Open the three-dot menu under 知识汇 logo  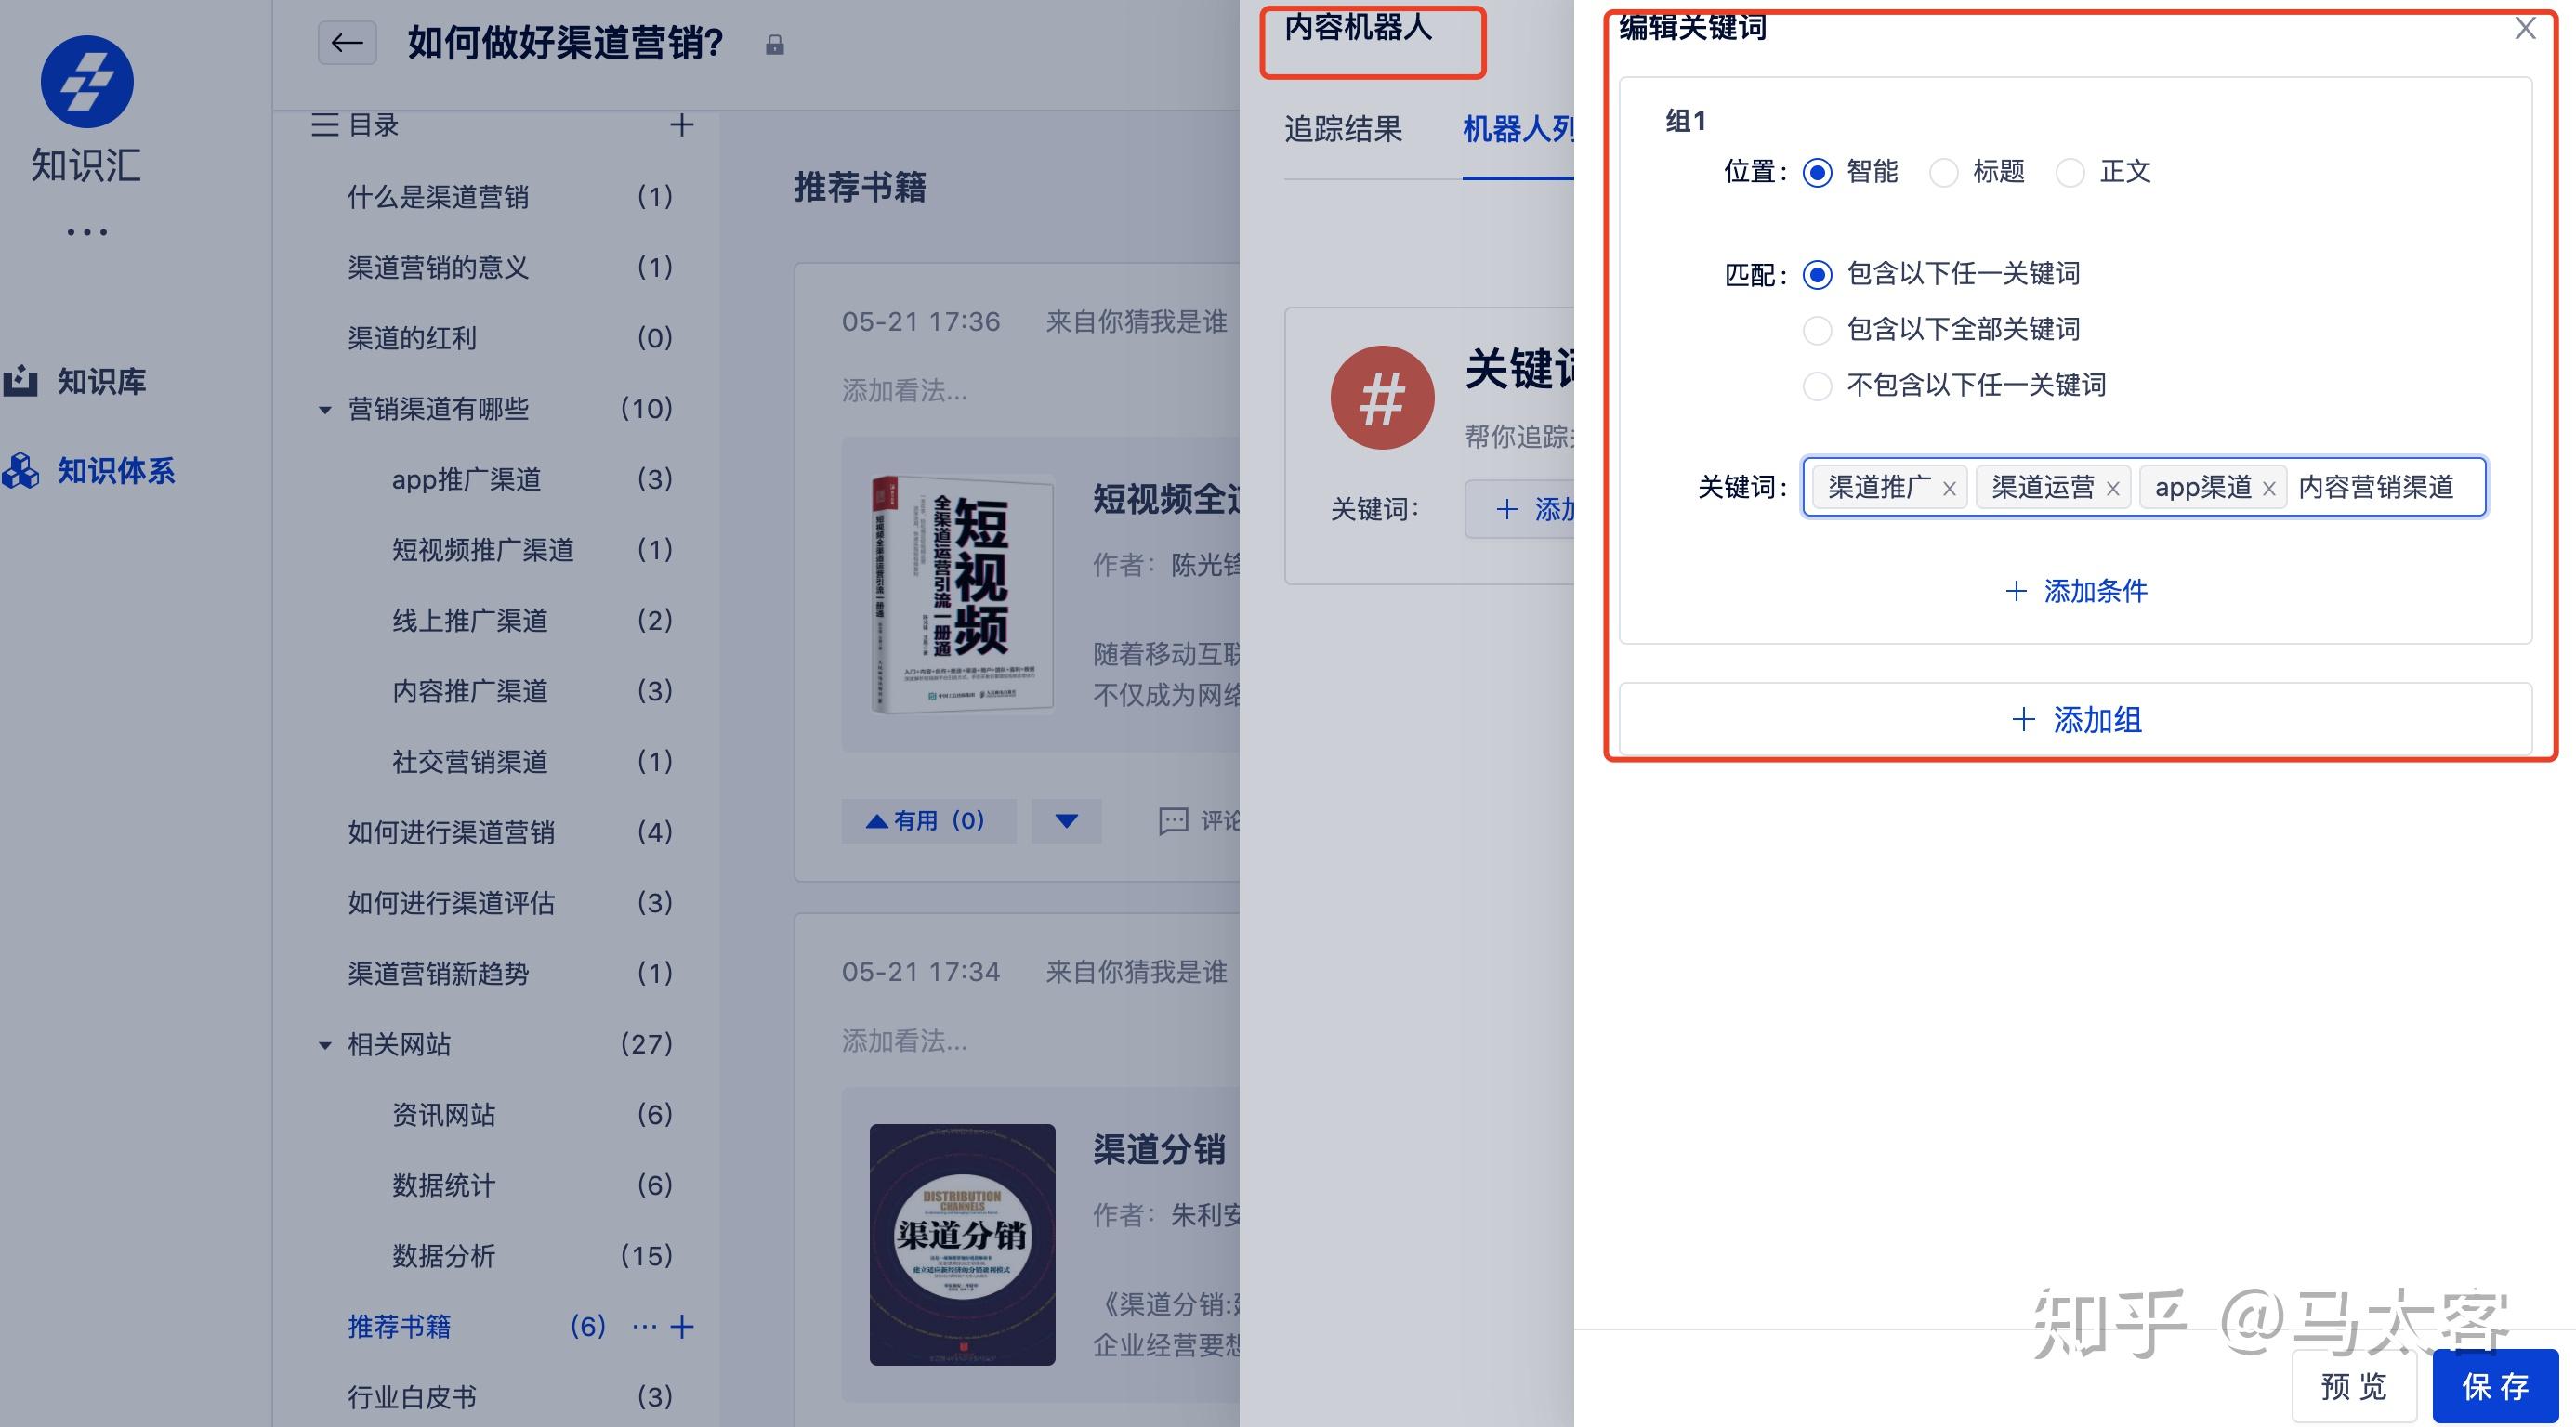click(87, 232)
